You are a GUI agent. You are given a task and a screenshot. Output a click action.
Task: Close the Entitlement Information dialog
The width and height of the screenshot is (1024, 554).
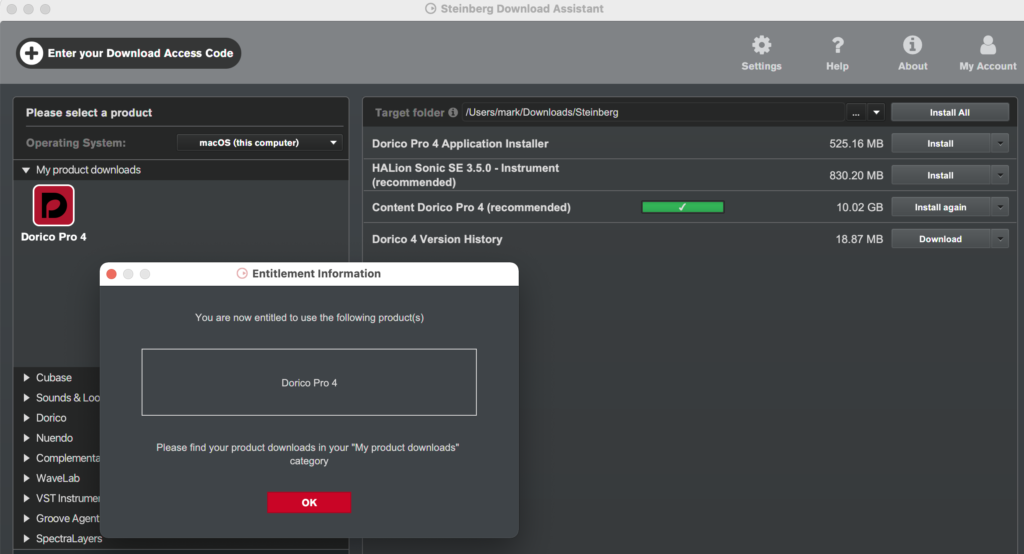pos(112,274)
